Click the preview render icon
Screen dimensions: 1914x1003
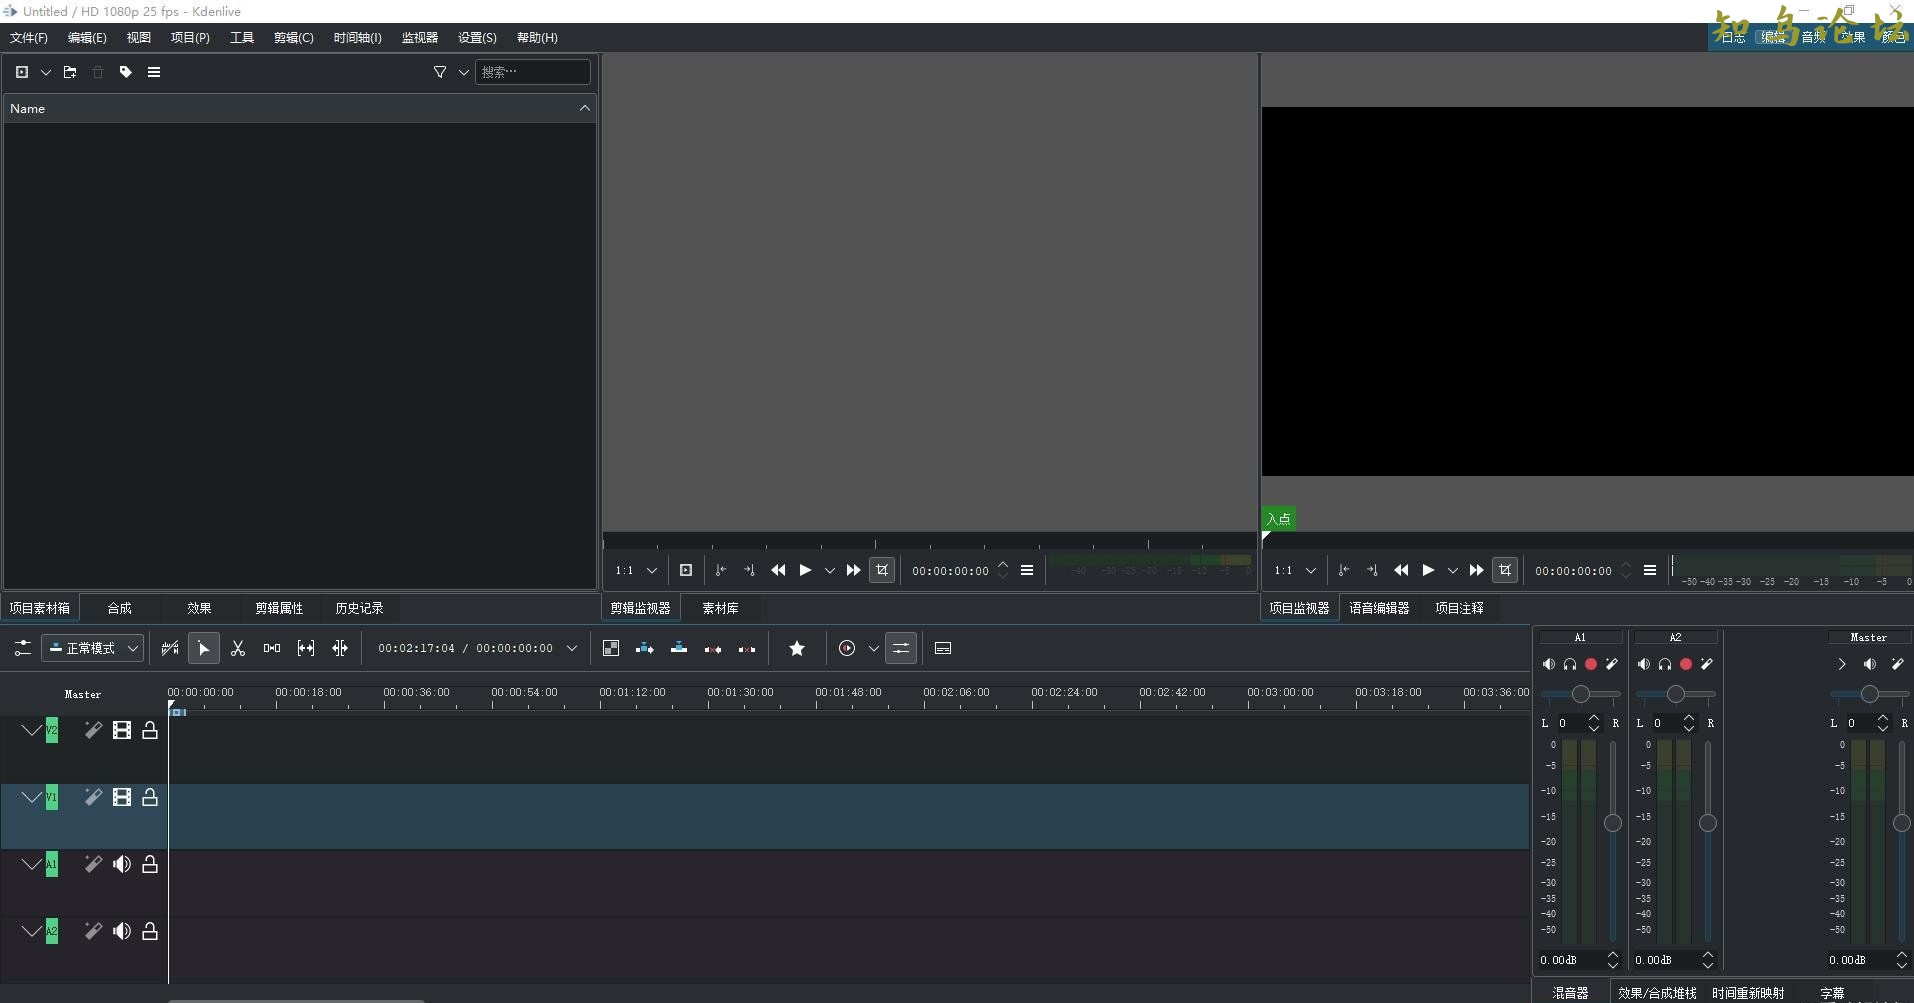click(847, 648)
